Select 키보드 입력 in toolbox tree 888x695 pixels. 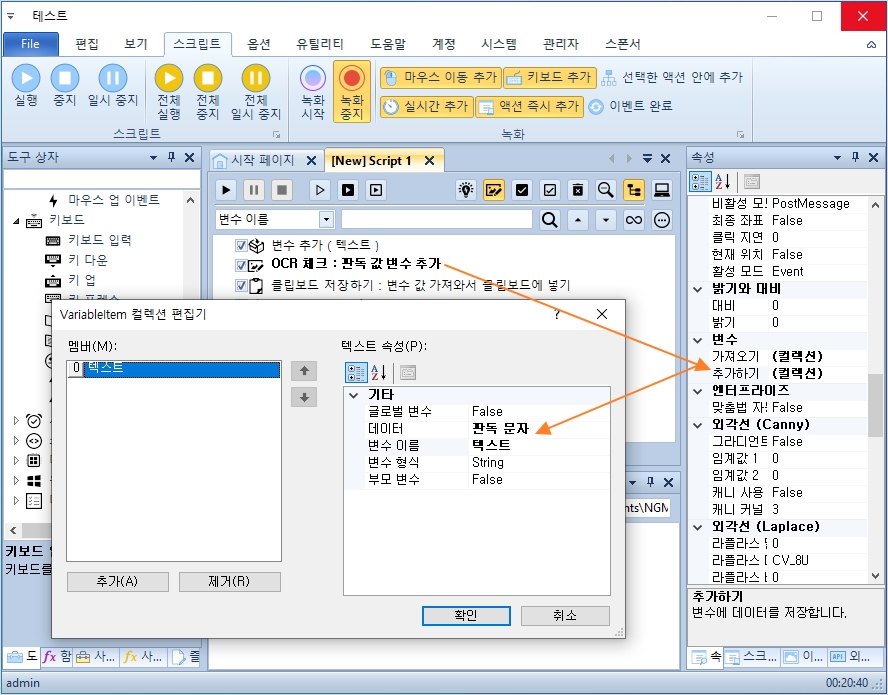tap(99, 240)
